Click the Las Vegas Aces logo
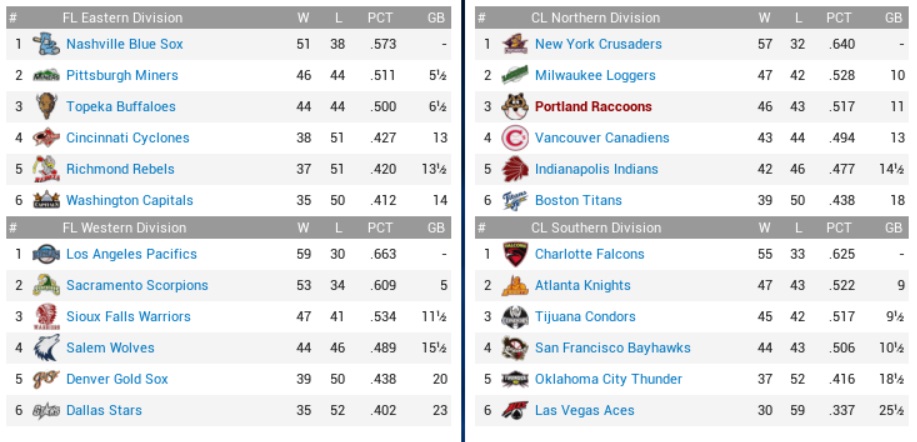917x442 pixels. click(x=515, y=410)
